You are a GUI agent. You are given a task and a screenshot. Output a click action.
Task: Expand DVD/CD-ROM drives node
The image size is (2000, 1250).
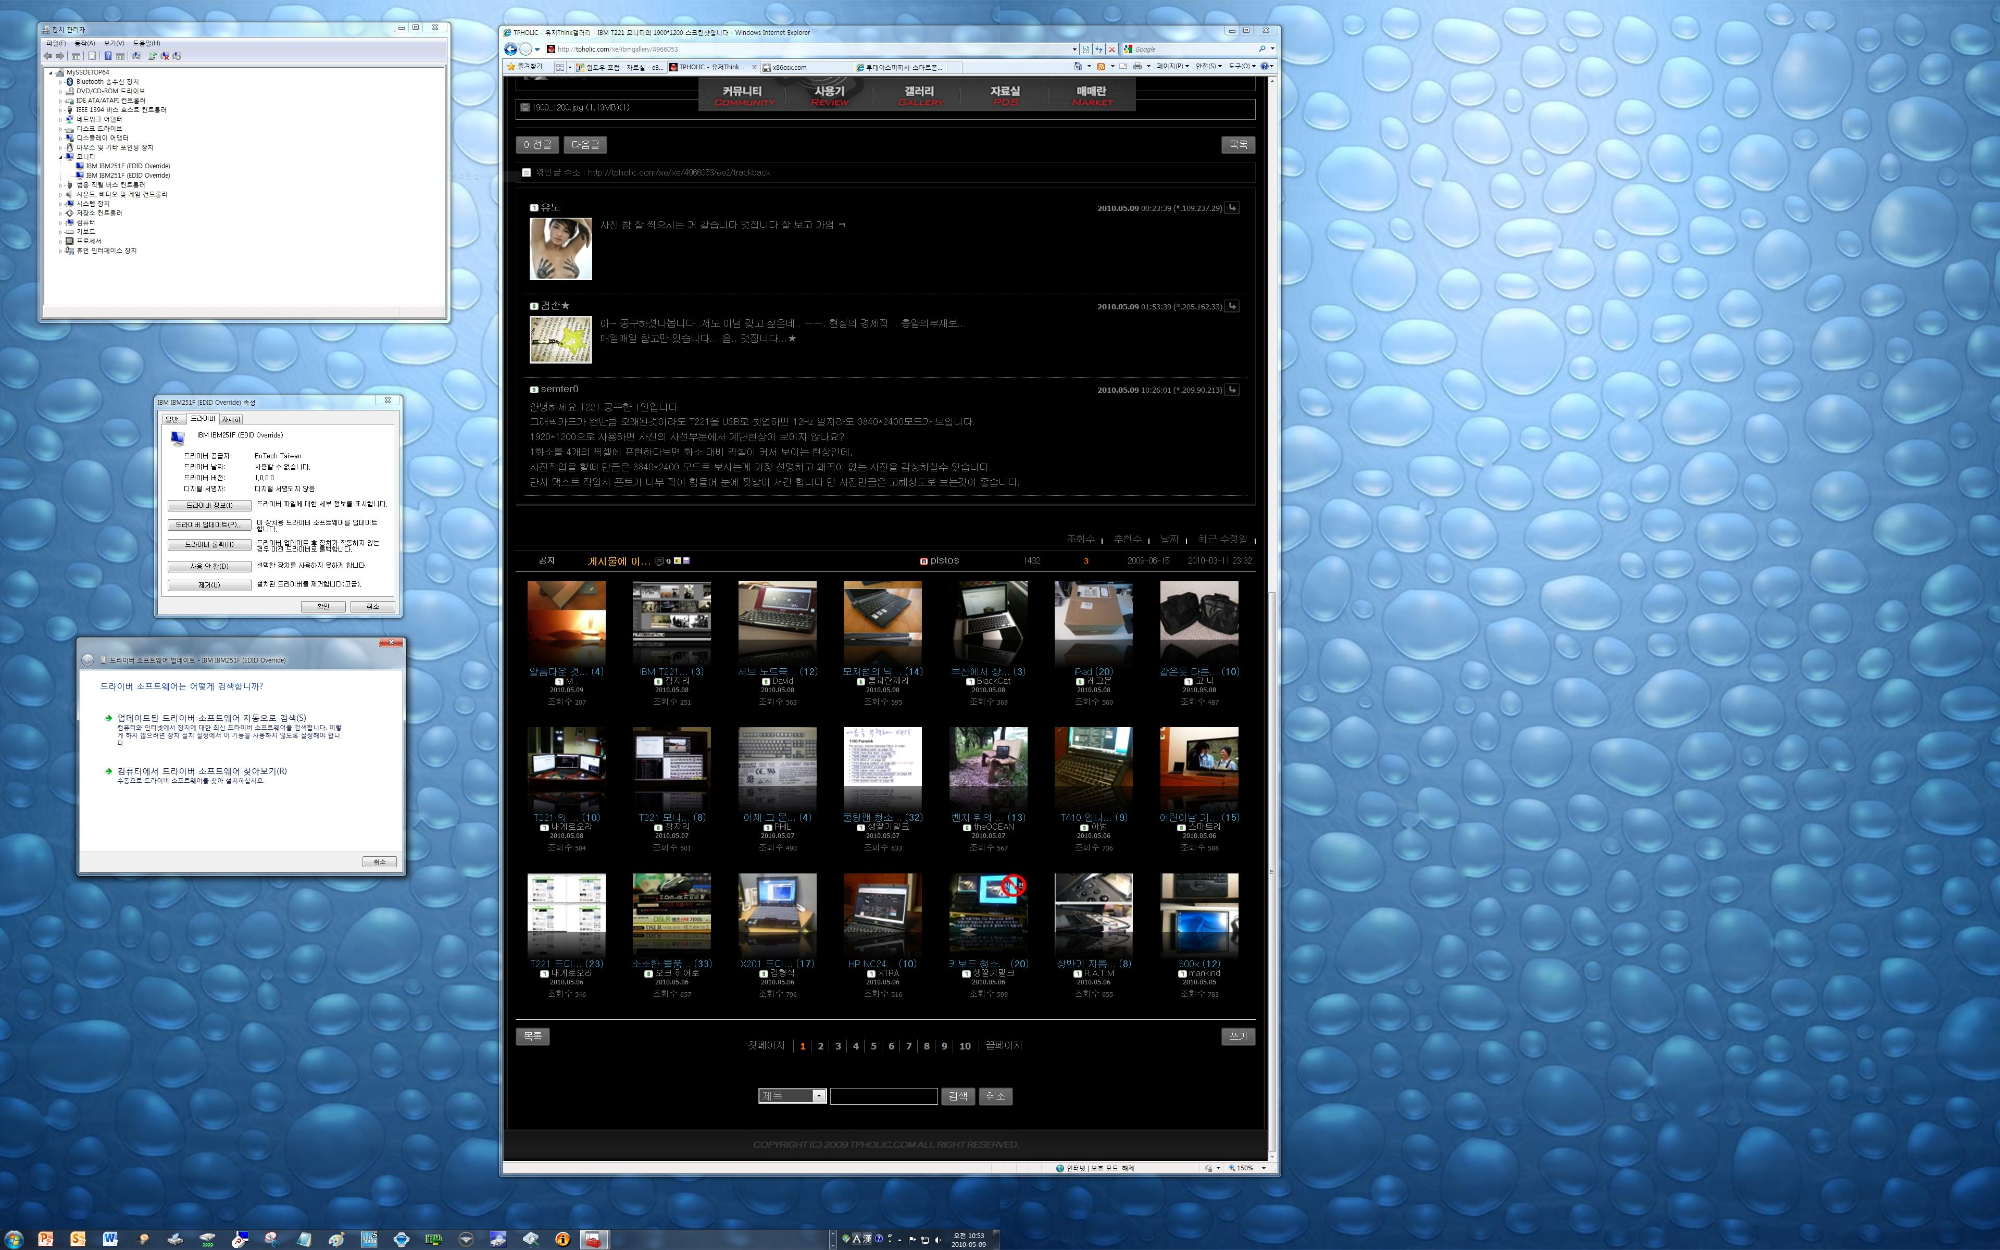(60, 91)
